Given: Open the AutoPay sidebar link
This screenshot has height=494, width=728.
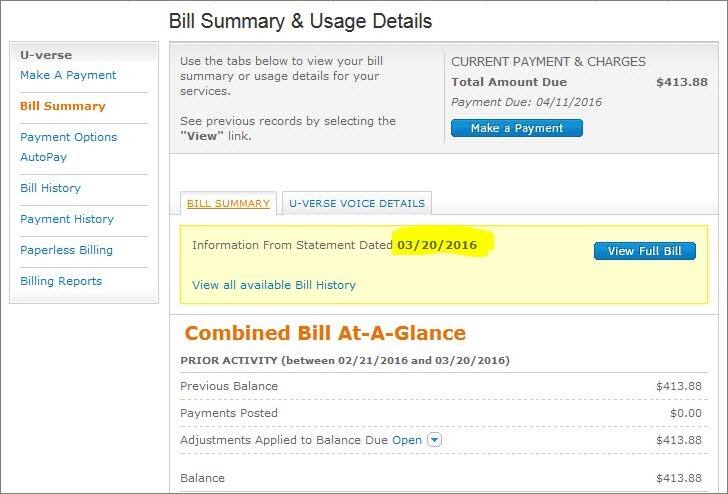Looking at the screenshot, I should click(43, 157).
